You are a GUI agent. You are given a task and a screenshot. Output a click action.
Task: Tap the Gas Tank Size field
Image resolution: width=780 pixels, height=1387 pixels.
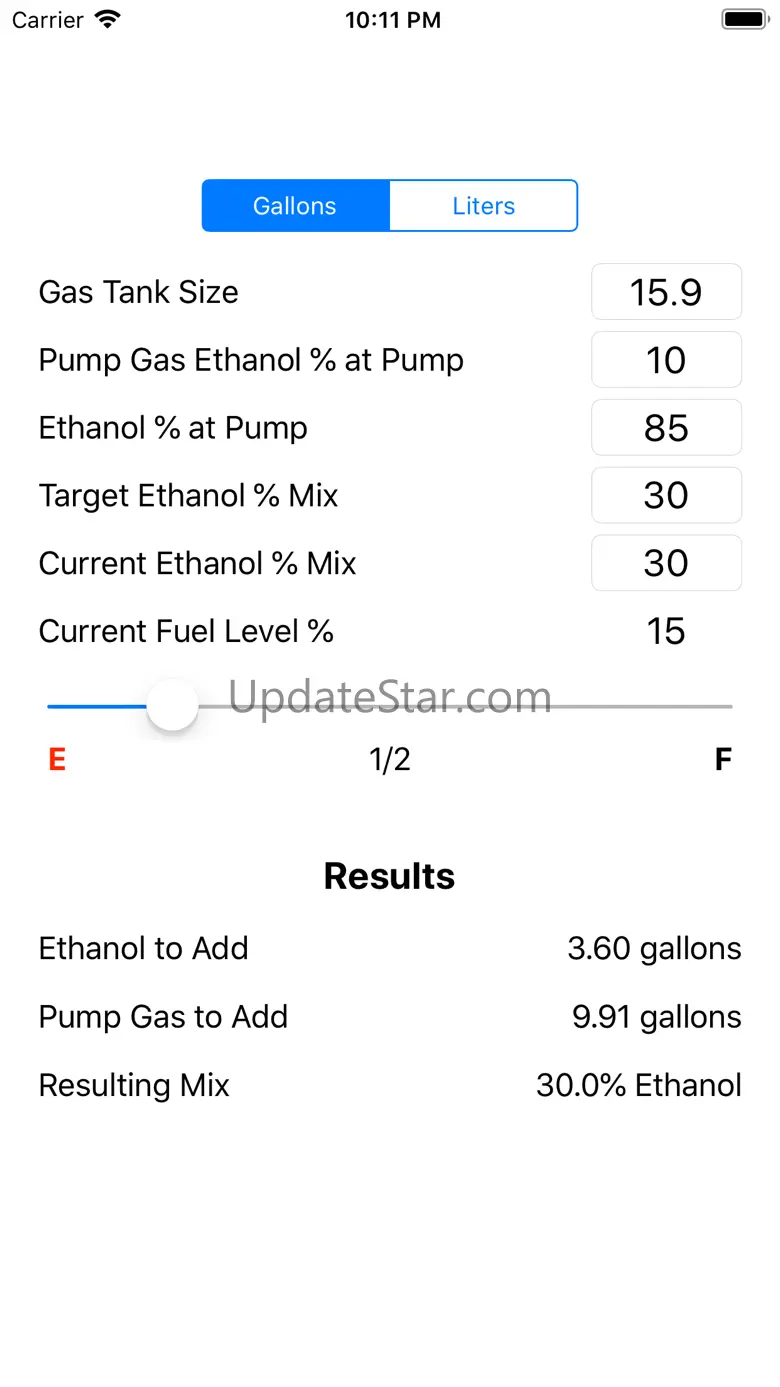[666, 292]
